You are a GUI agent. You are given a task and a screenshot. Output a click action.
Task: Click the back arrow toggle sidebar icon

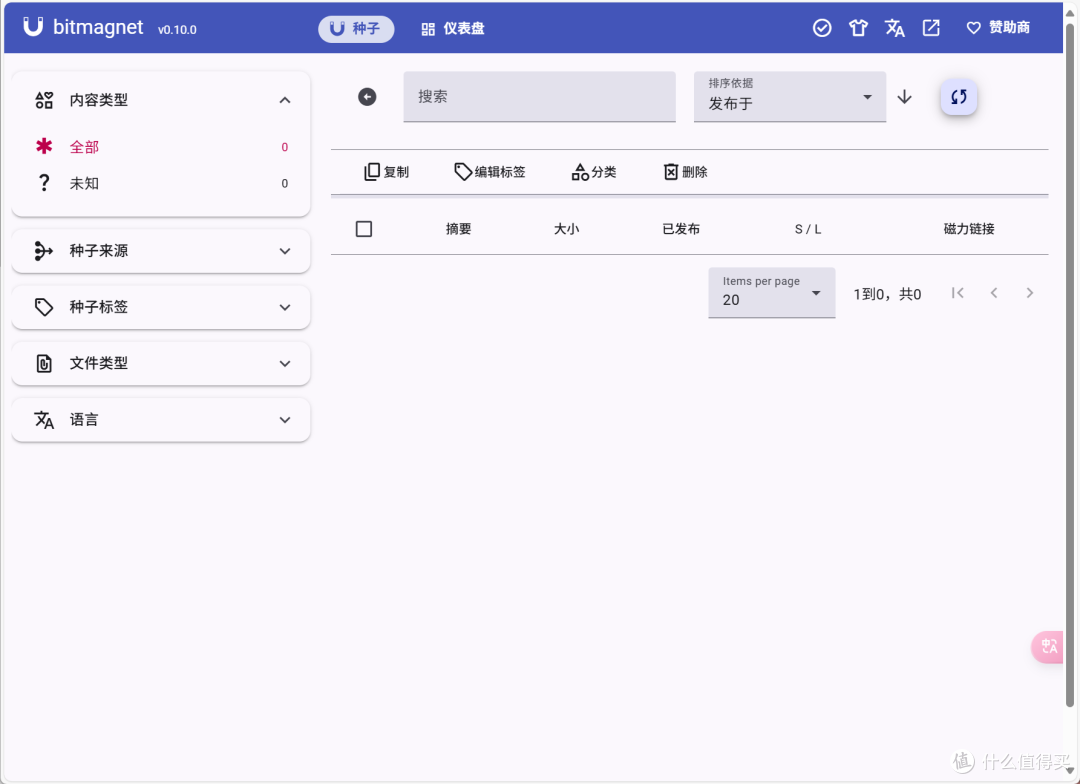pos(367,97)
